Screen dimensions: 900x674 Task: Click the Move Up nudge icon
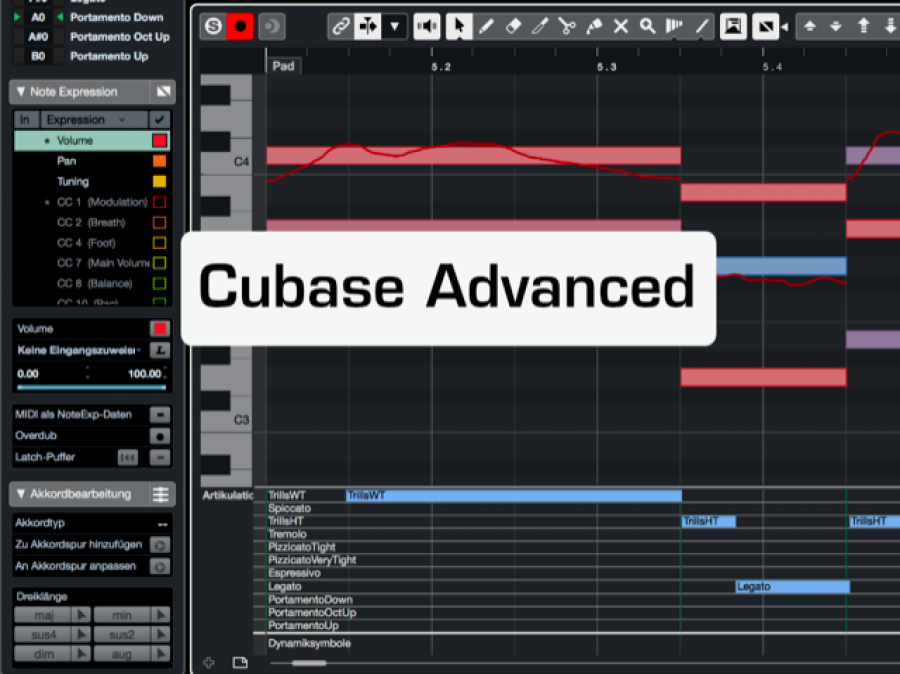[x=809, y=26]
